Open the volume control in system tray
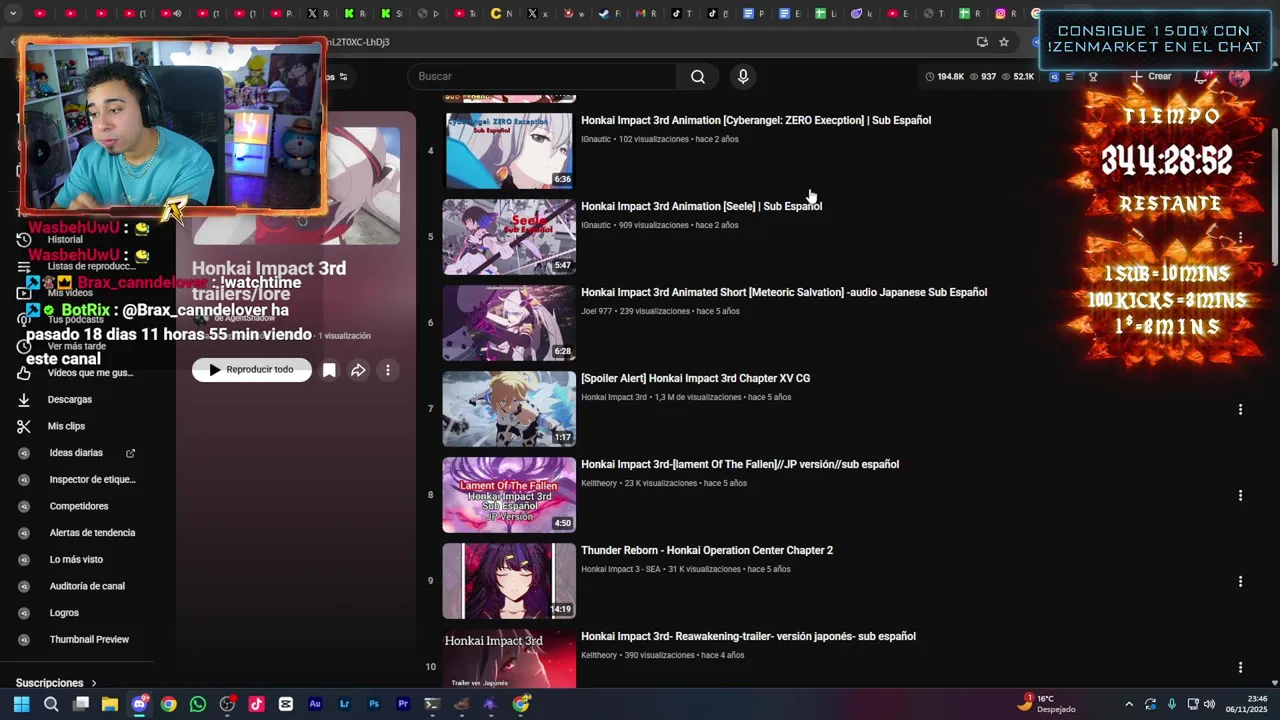This screenshot has height=720, width=1280. pos(1209,704)
